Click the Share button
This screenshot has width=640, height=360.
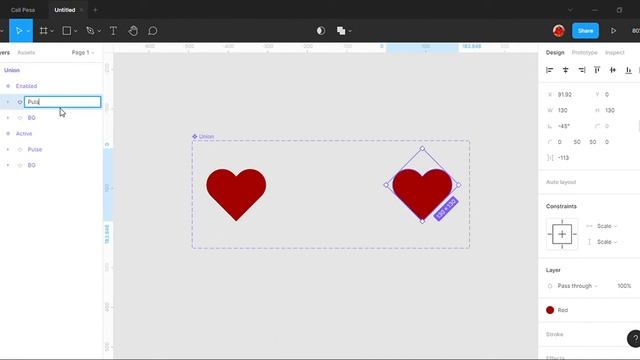tap(585, 31)
